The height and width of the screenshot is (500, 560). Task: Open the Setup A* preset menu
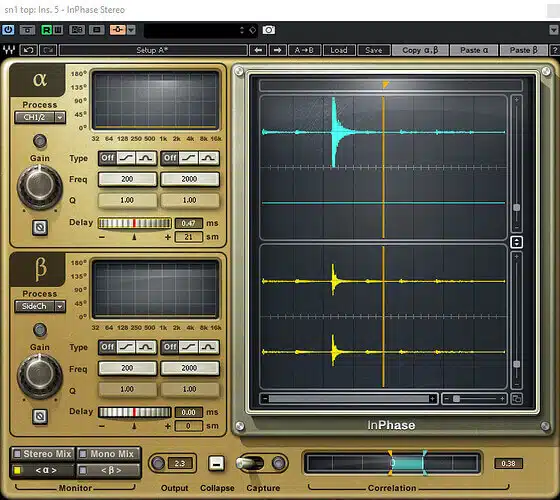click(x=153, y=50)
